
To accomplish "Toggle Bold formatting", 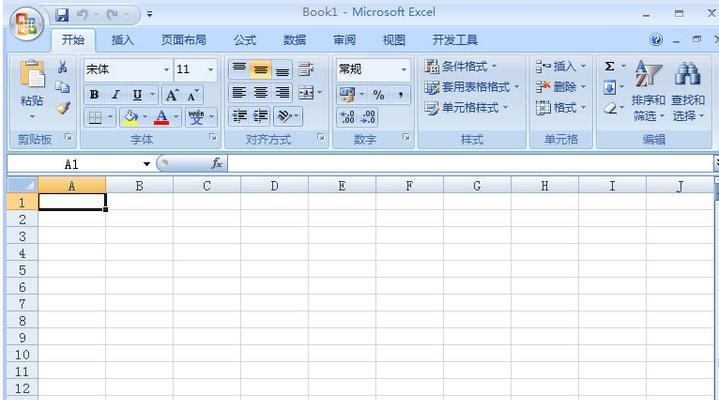I will 94,94.
